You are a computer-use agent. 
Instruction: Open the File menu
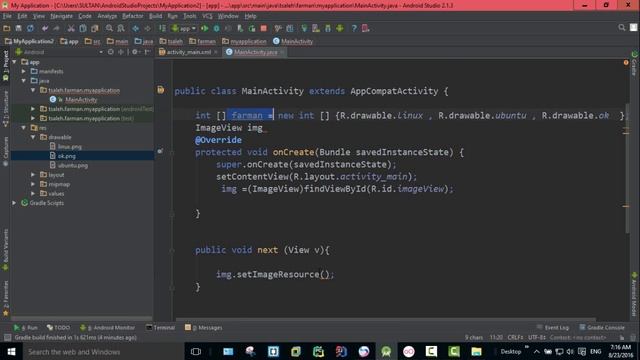click(7, 16)
